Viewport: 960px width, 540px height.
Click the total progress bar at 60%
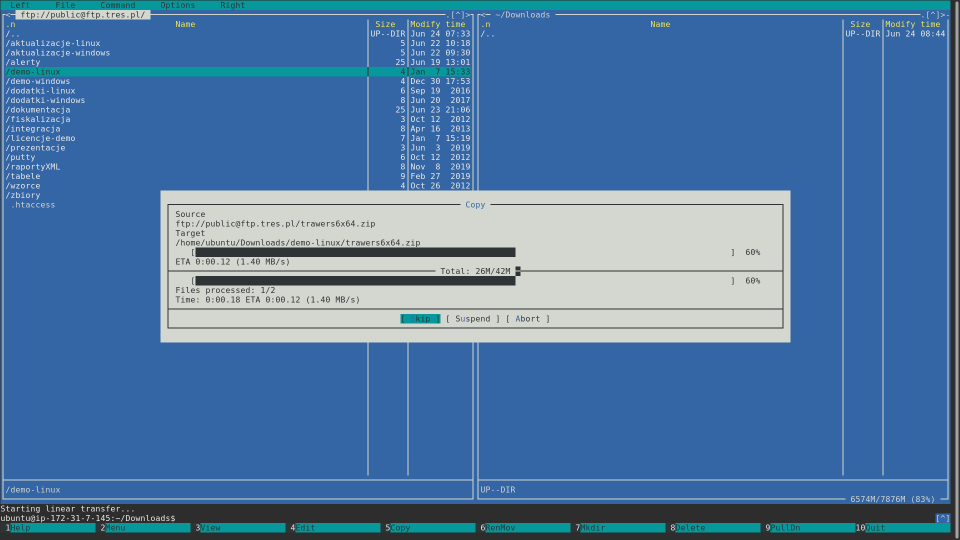(x=463, y=281)
